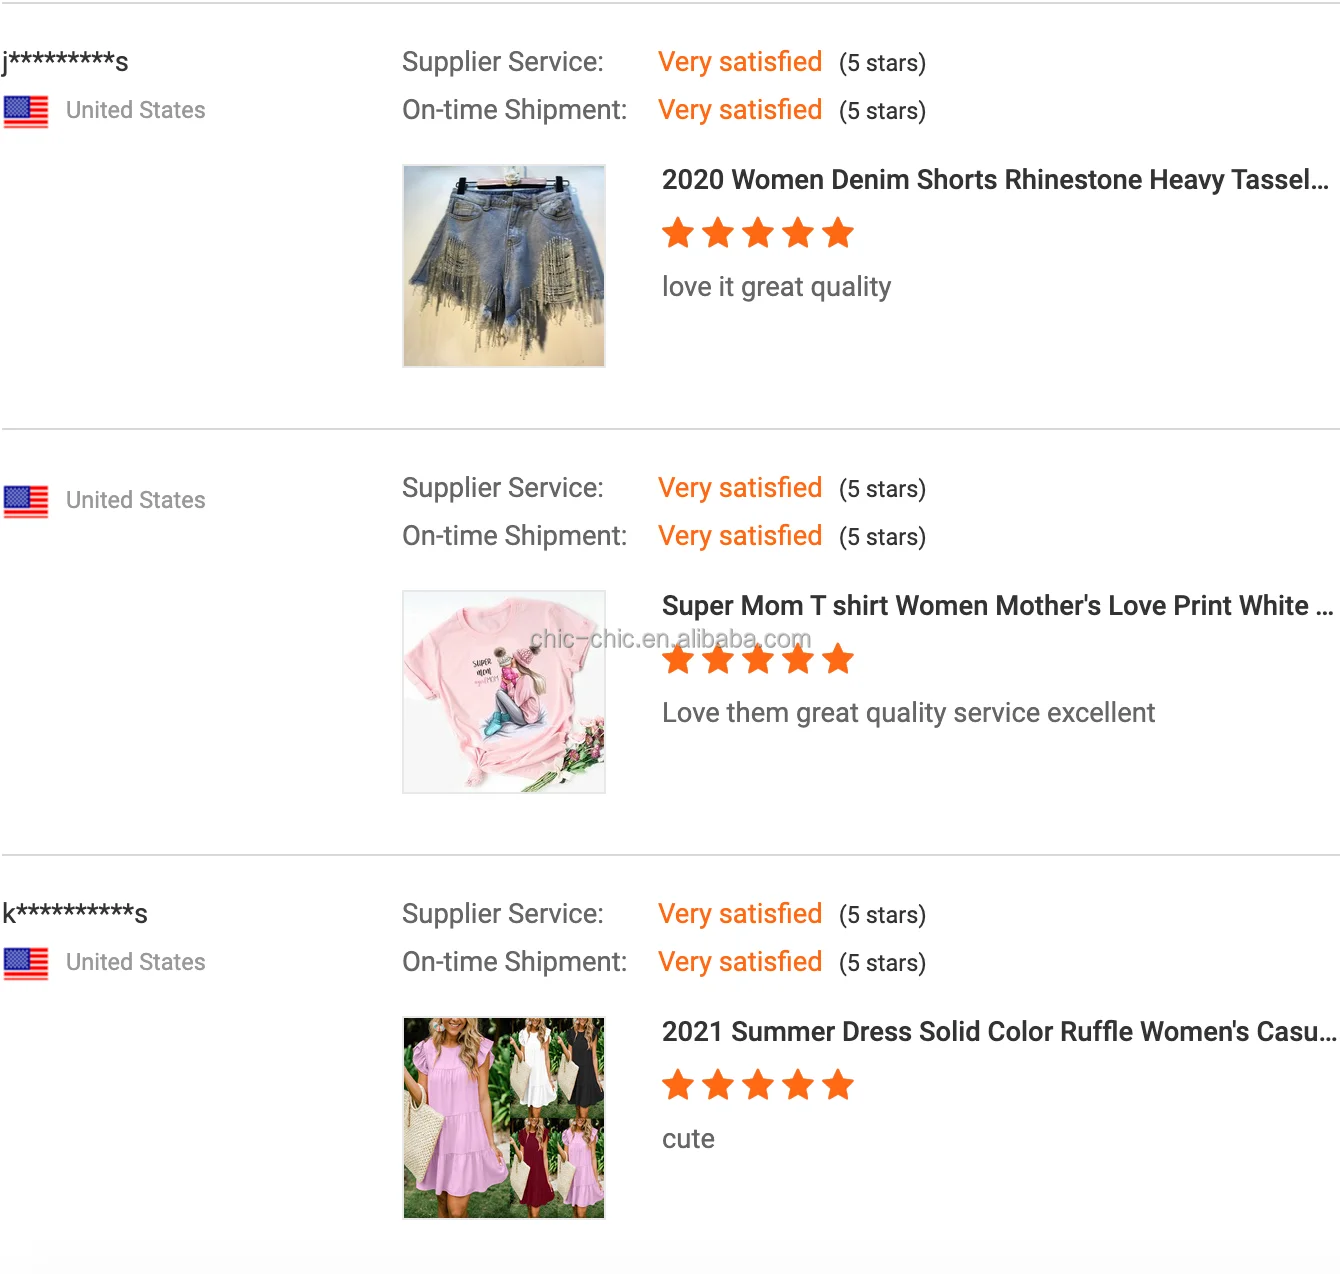Click the US flag in the second review
Image resolution: width=1340 pixels, height=1274 pixels.
tap(26, 501)
